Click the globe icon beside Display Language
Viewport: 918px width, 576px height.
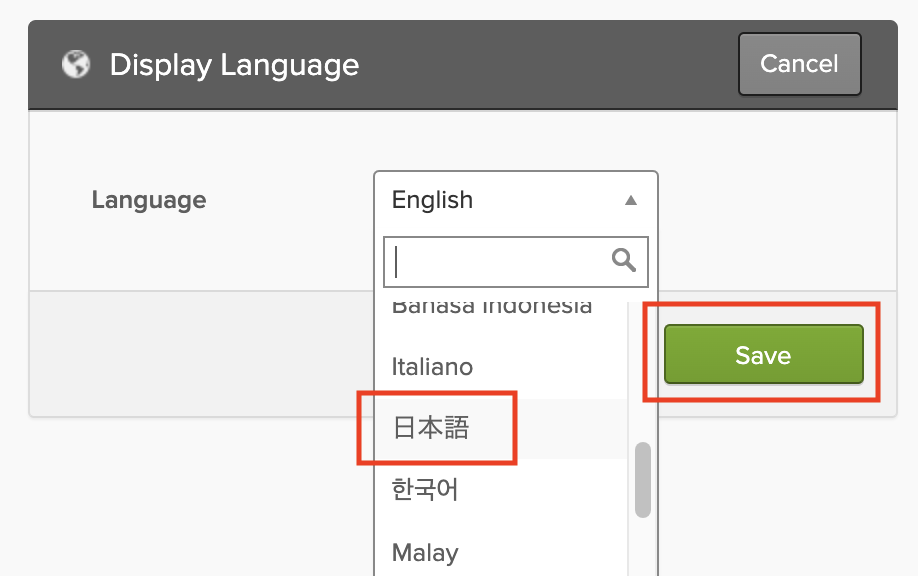pyautogui.click(x=75, y=65)
